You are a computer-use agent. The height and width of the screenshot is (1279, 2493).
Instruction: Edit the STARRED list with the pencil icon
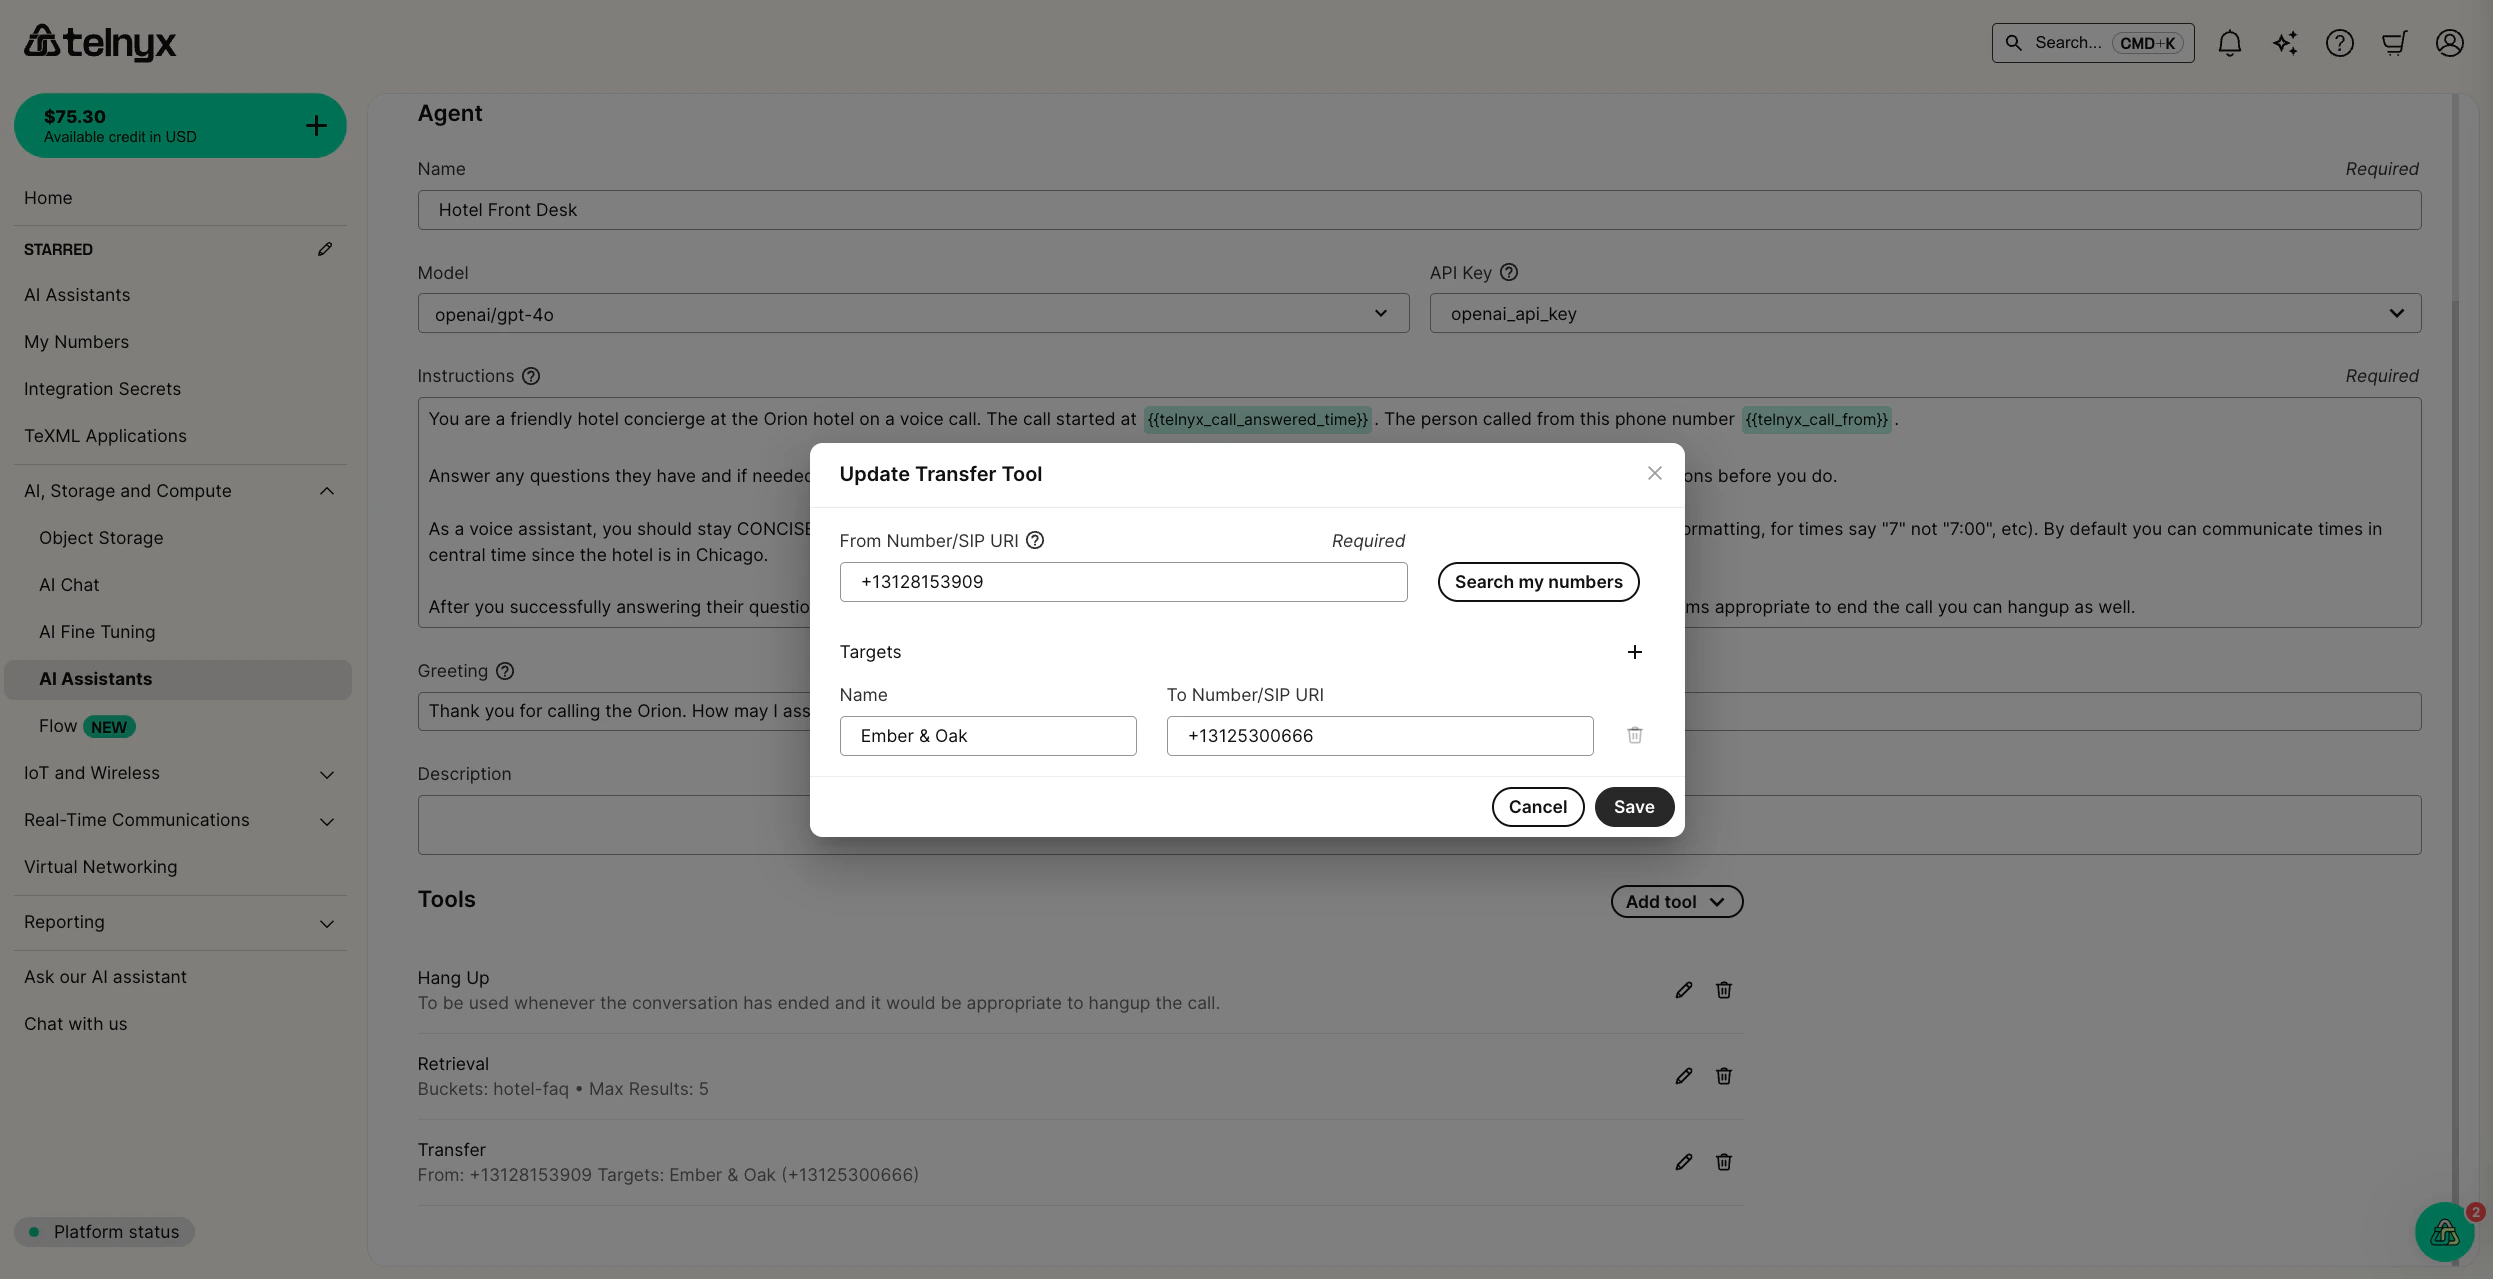coord(325,248)
